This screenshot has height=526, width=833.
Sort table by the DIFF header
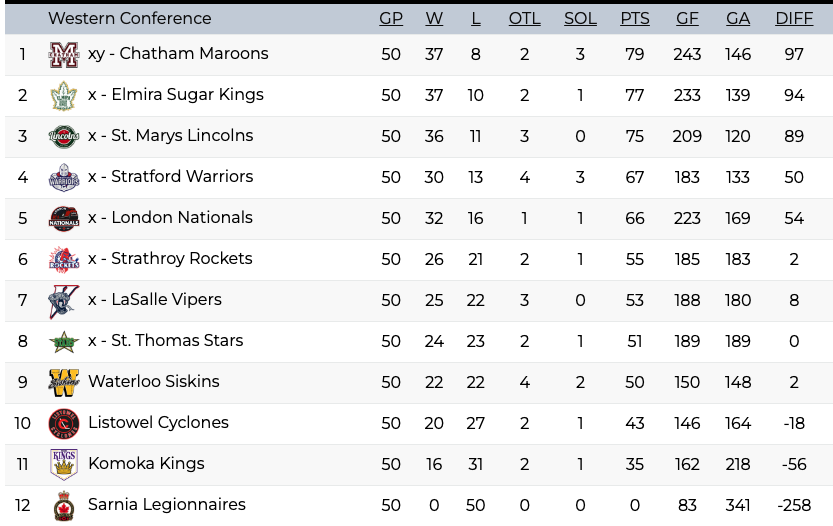794,19
